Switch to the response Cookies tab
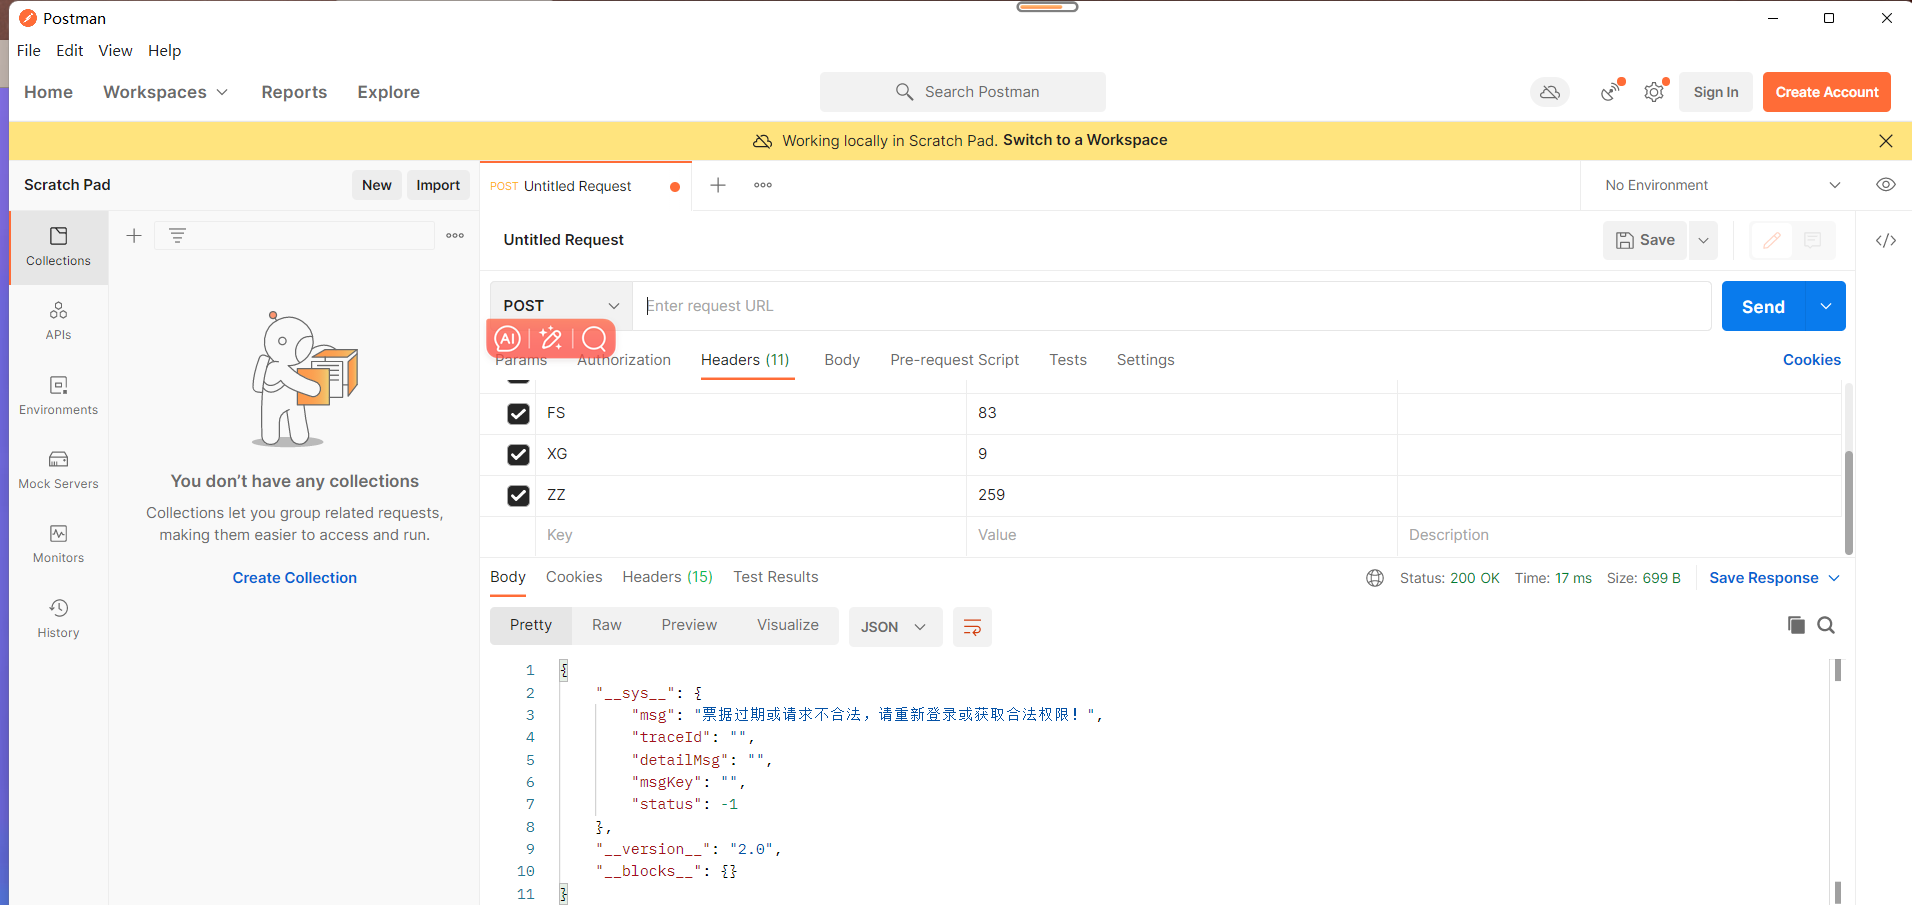Screen dimensions: 1912x905 (574, 577)
